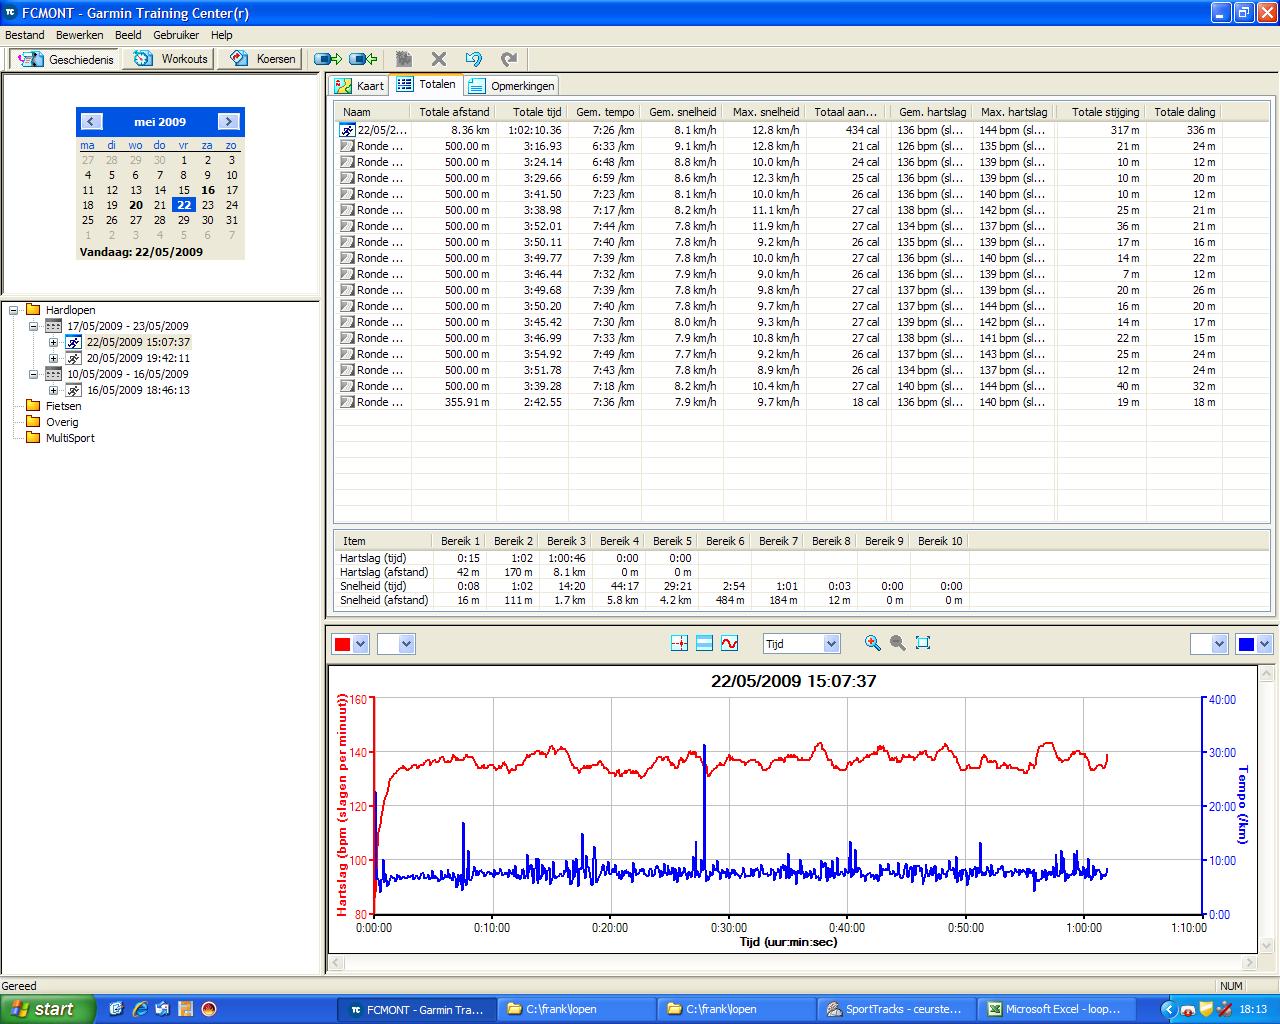Open the red left-axis color dropdown
This screenshot has height=1024, width=1280.
pos(361,644)
